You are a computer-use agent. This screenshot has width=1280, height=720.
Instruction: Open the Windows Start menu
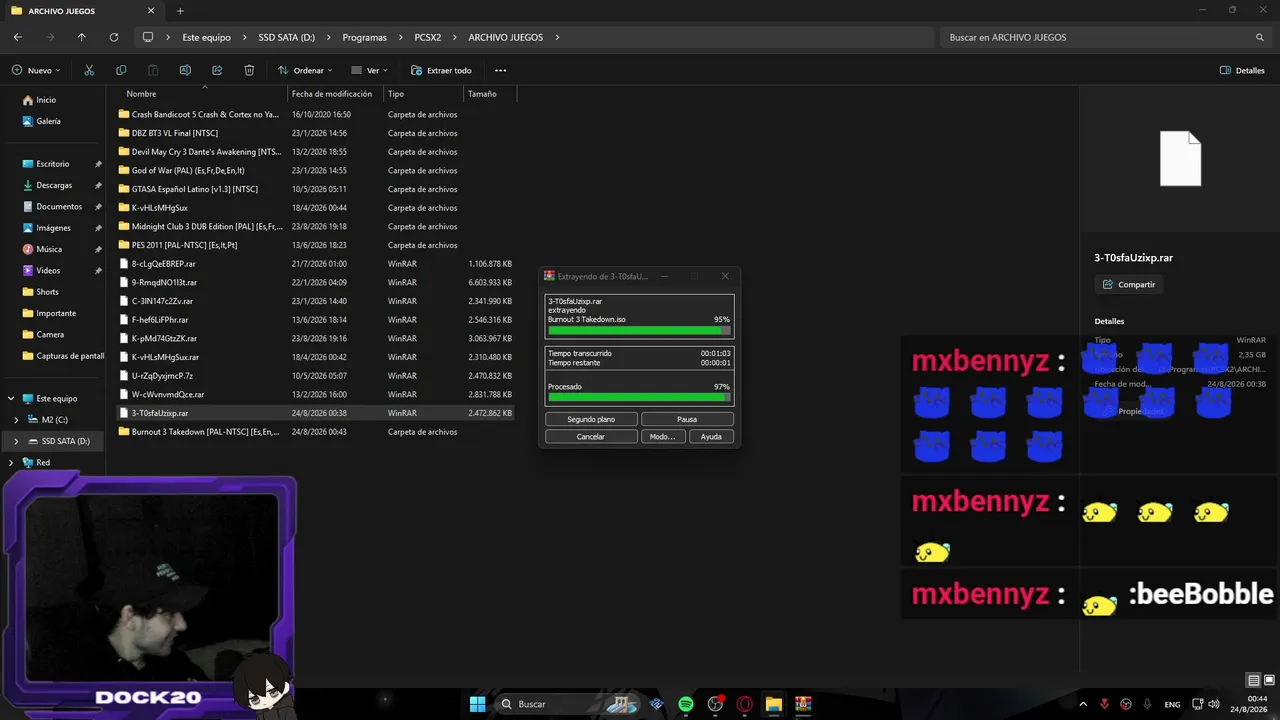click(x=478, y=704)
